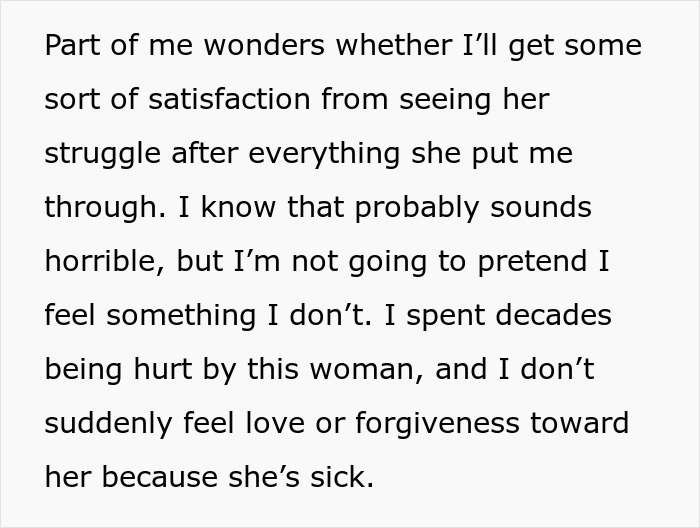Click the word "forgiveness"
700x528 pixels.
click(x=438, y=424)
